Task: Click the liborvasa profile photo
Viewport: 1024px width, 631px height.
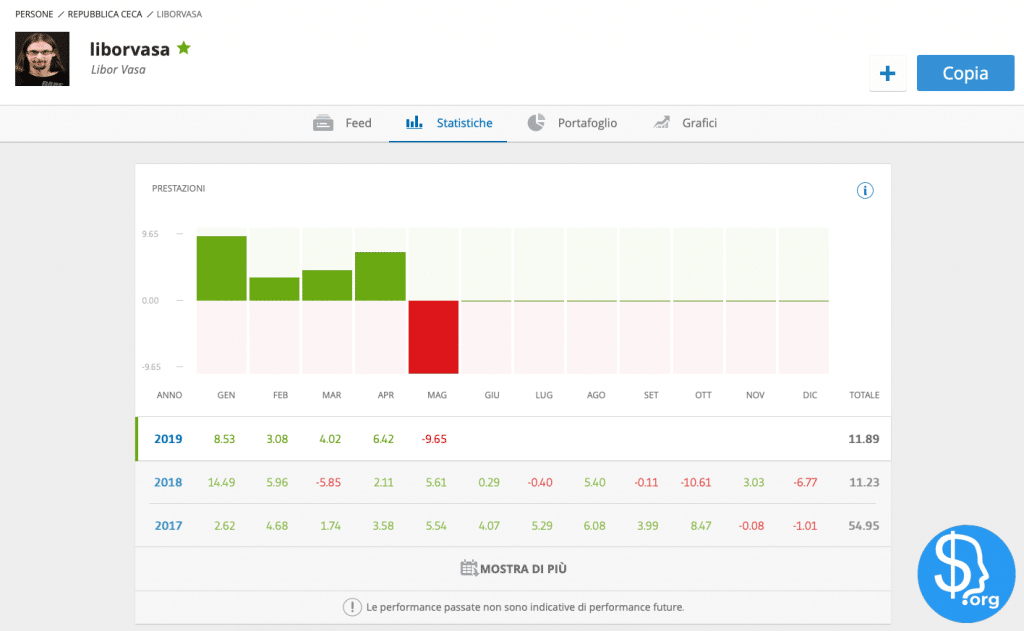Action: click(42, 59)
